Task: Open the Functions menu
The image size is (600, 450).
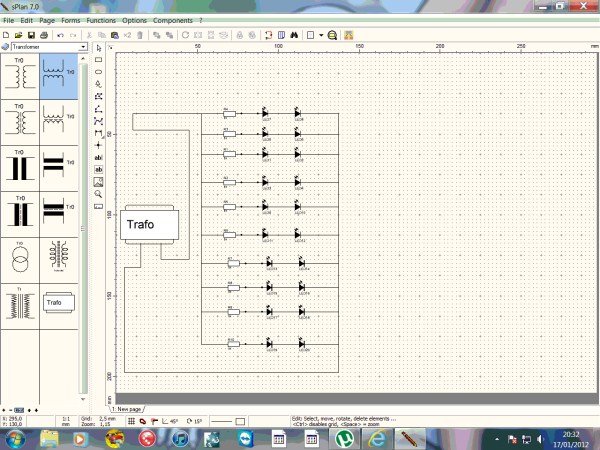Action: [x=100, y=20]
